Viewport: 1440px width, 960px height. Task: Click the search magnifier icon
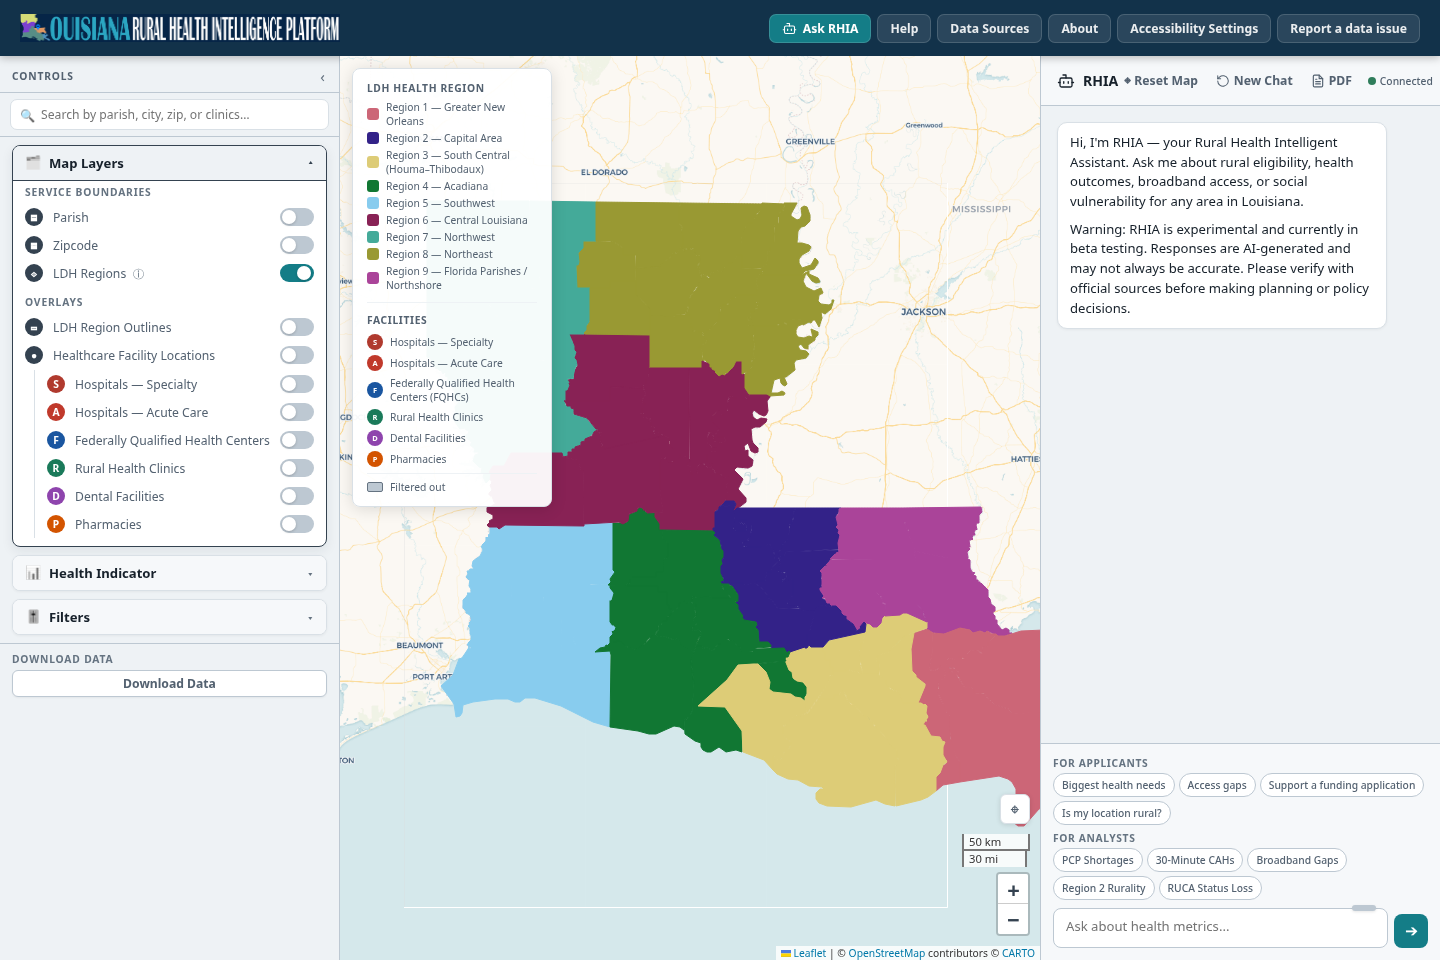27,115
